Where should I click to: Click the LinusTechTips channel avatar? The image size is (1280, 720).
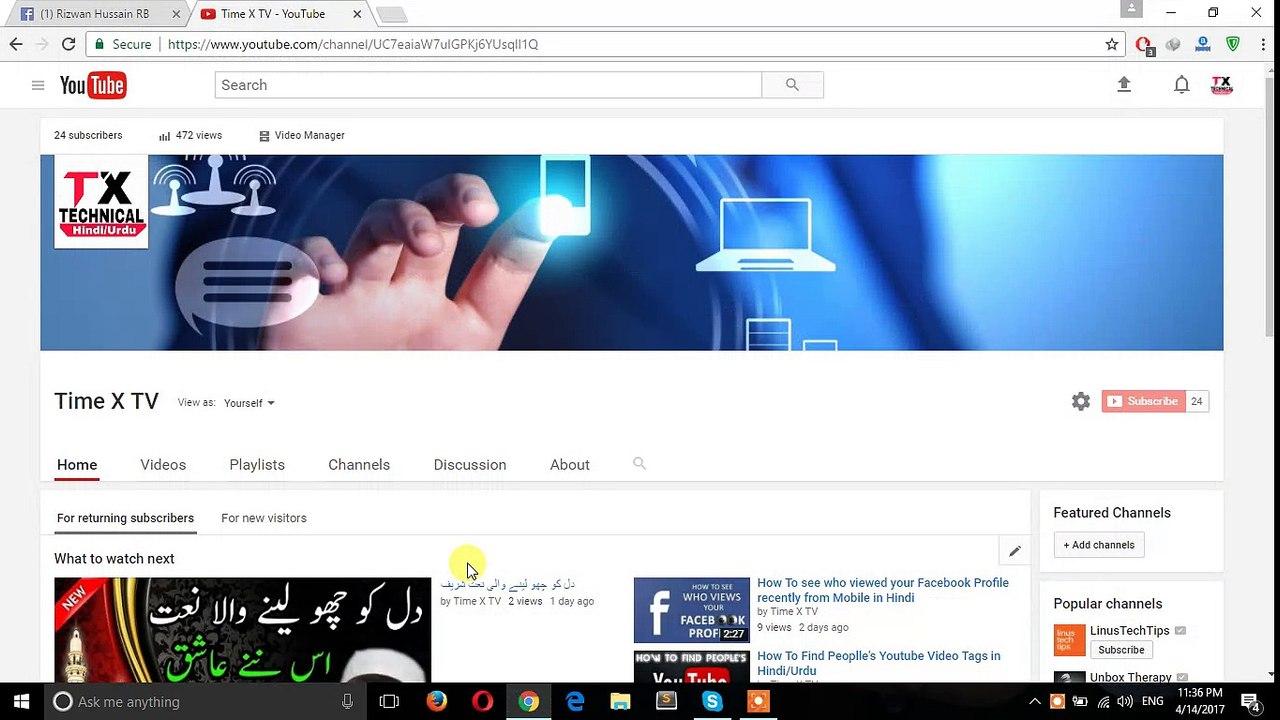[x=1069, y=640]
